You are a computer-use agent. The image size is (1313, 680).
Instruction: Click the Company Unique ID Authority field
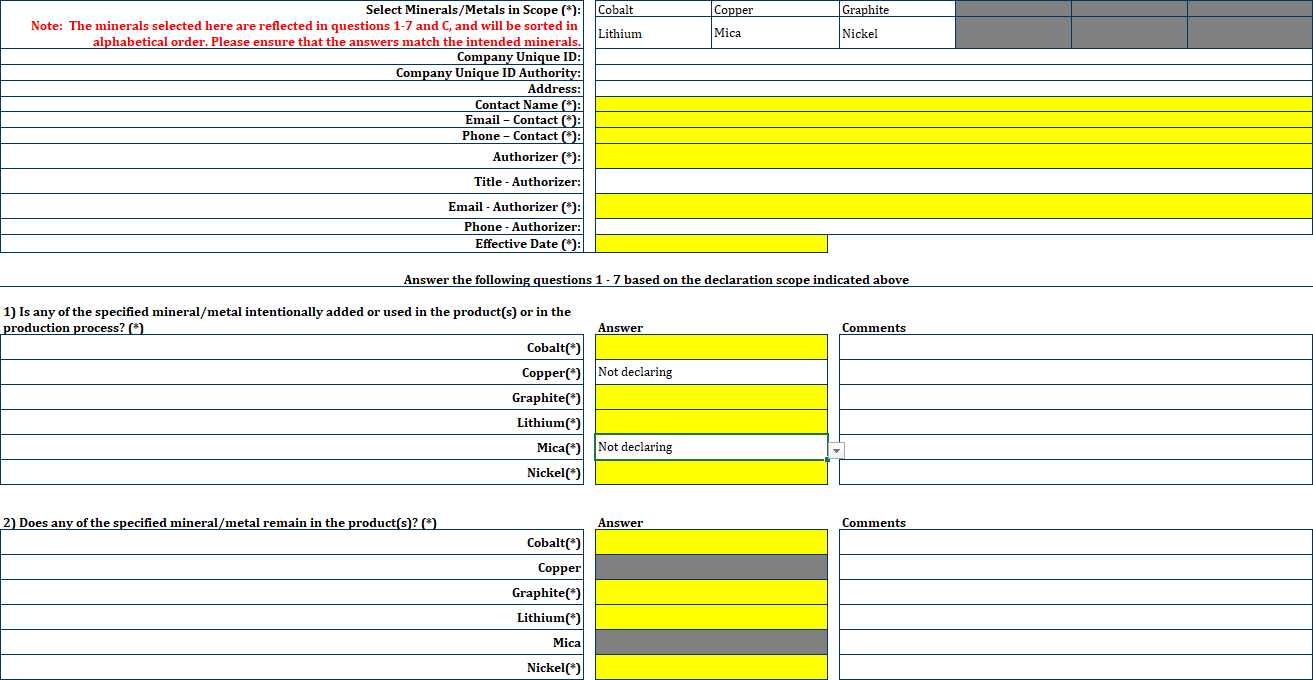[953, 73]
